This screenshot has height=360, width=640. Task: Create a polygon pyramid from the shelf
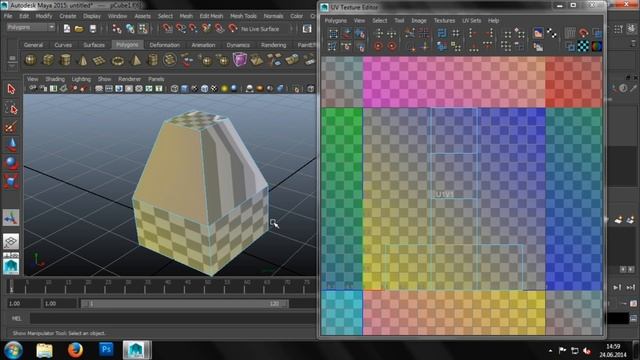click(x=136, y=60)
